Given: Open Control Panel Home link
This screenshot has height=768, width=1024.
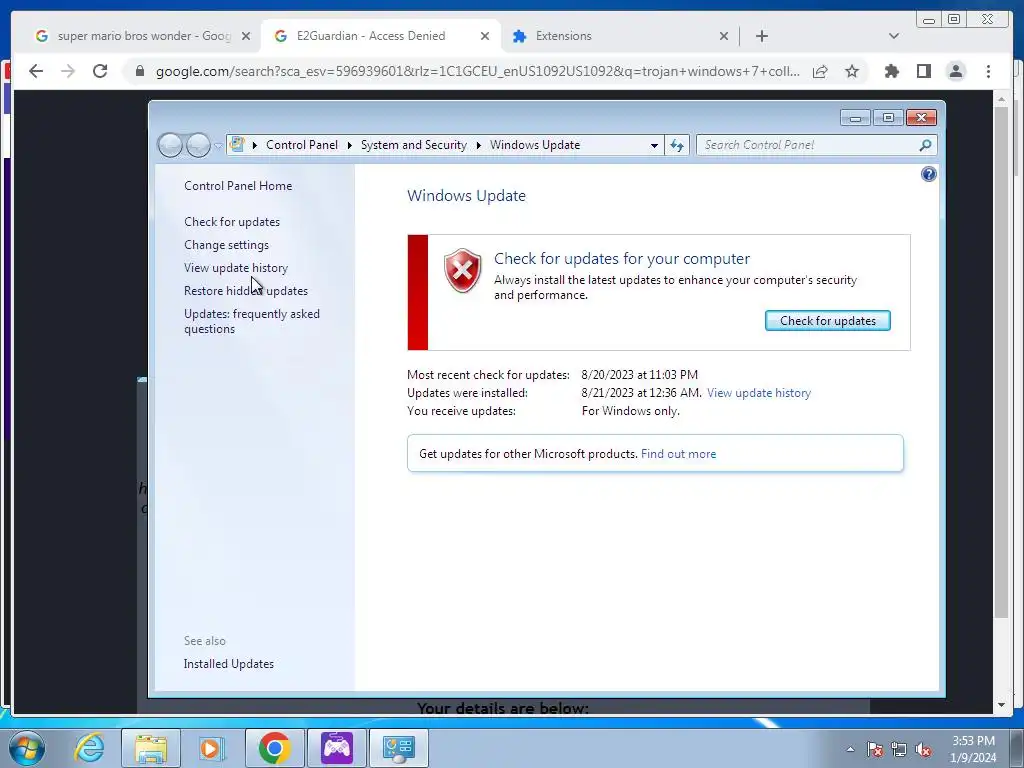Looking at the screenshot, I should pos(238,186).
